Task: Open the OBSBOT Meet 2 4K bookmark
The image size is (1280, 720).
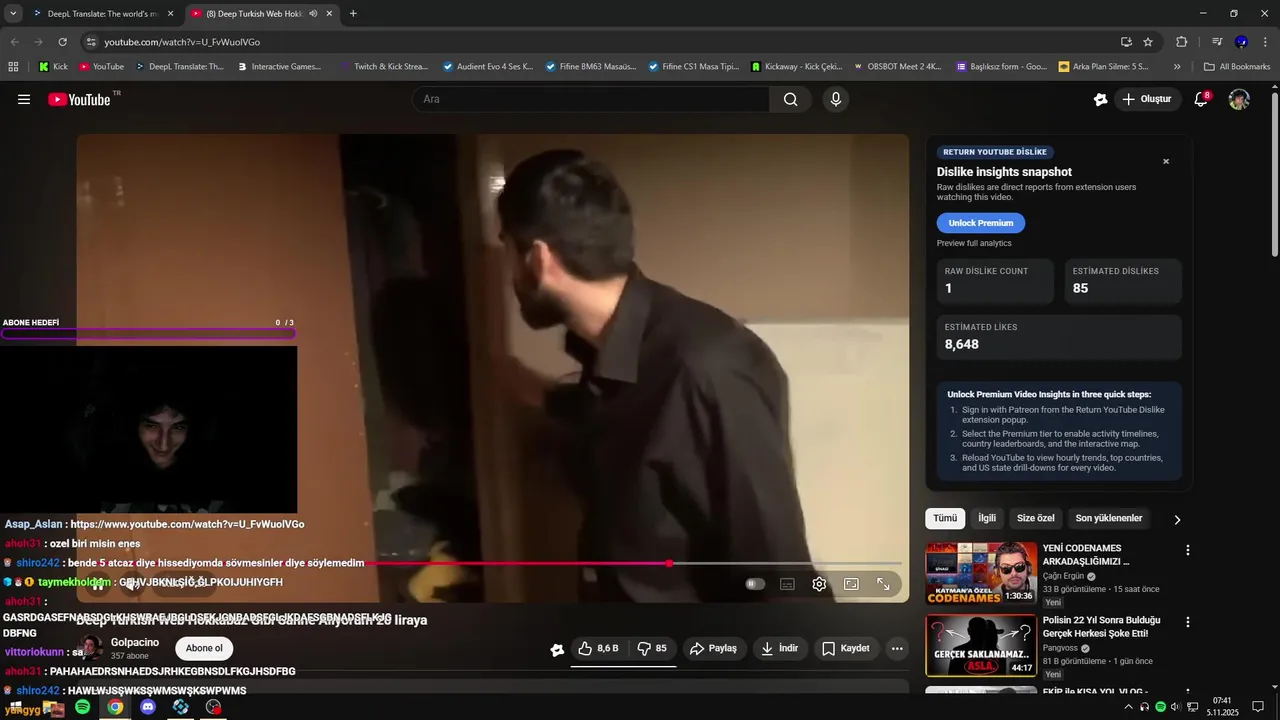Action: [x=897, y=67]
